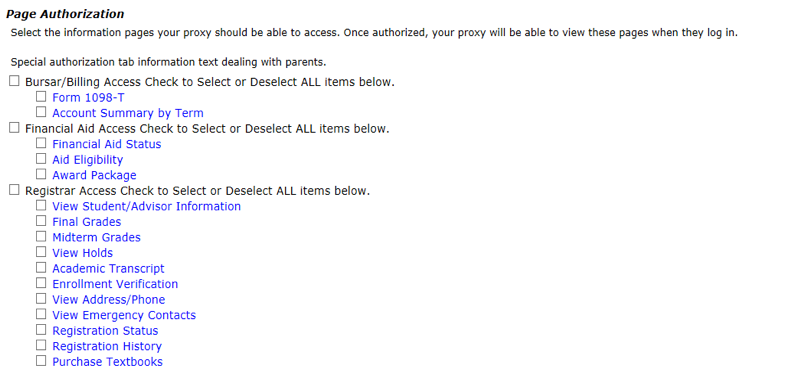Enable the Final Grades checkbox
The width and height of the screenshot is (795, 370).
point(41,221)
